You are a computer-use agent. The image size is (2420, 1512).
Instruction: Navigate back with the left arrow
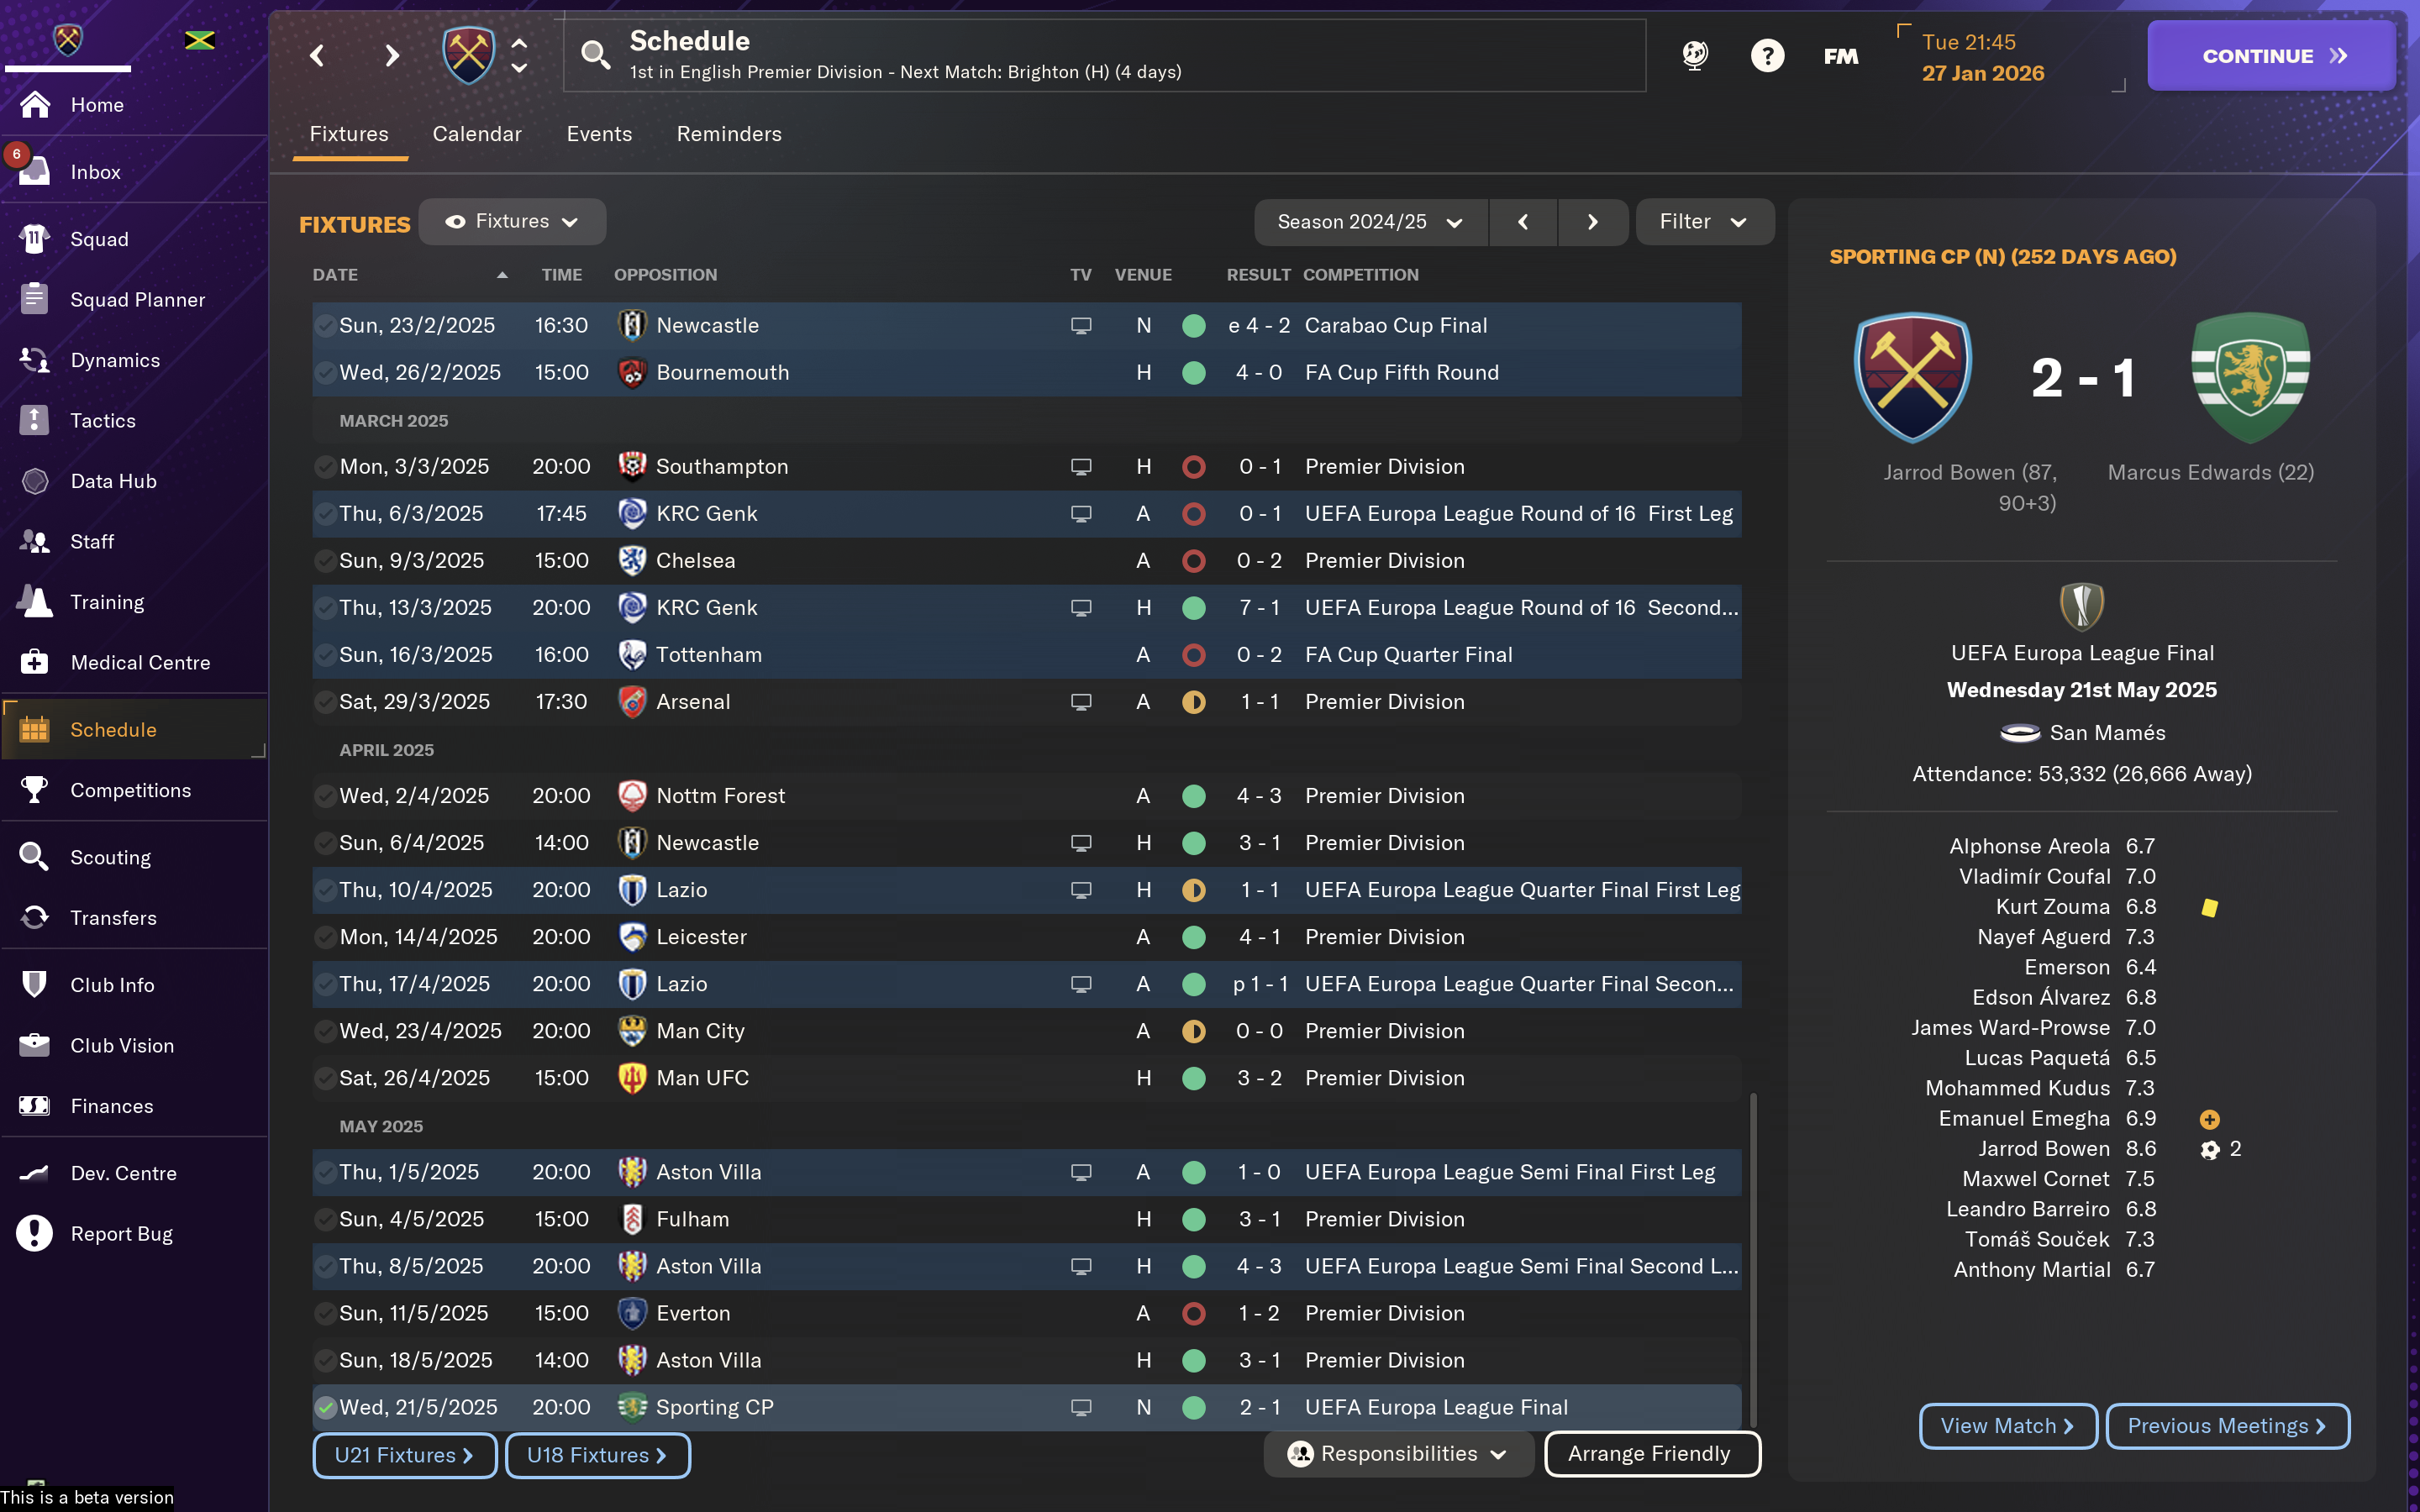point(317,55)
